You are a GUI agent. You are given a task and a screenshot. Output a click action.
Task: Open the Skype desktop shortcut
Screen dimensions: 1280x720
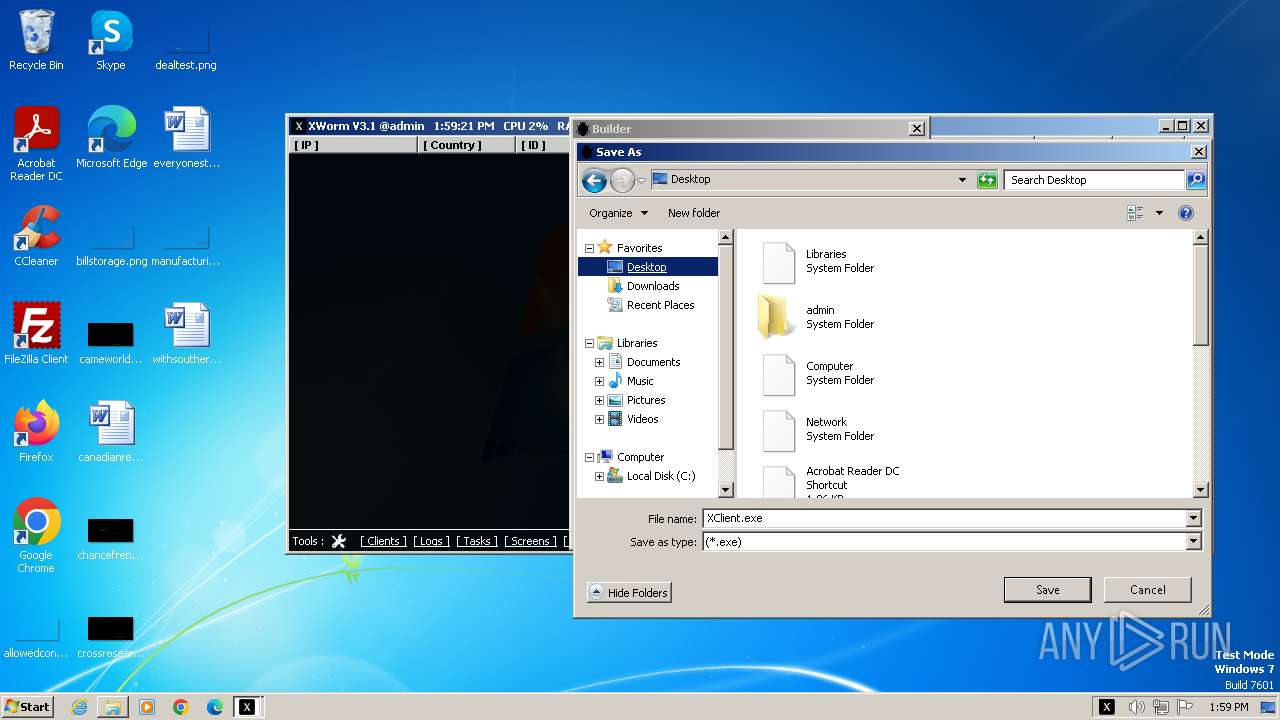click(x=111, y=41)
